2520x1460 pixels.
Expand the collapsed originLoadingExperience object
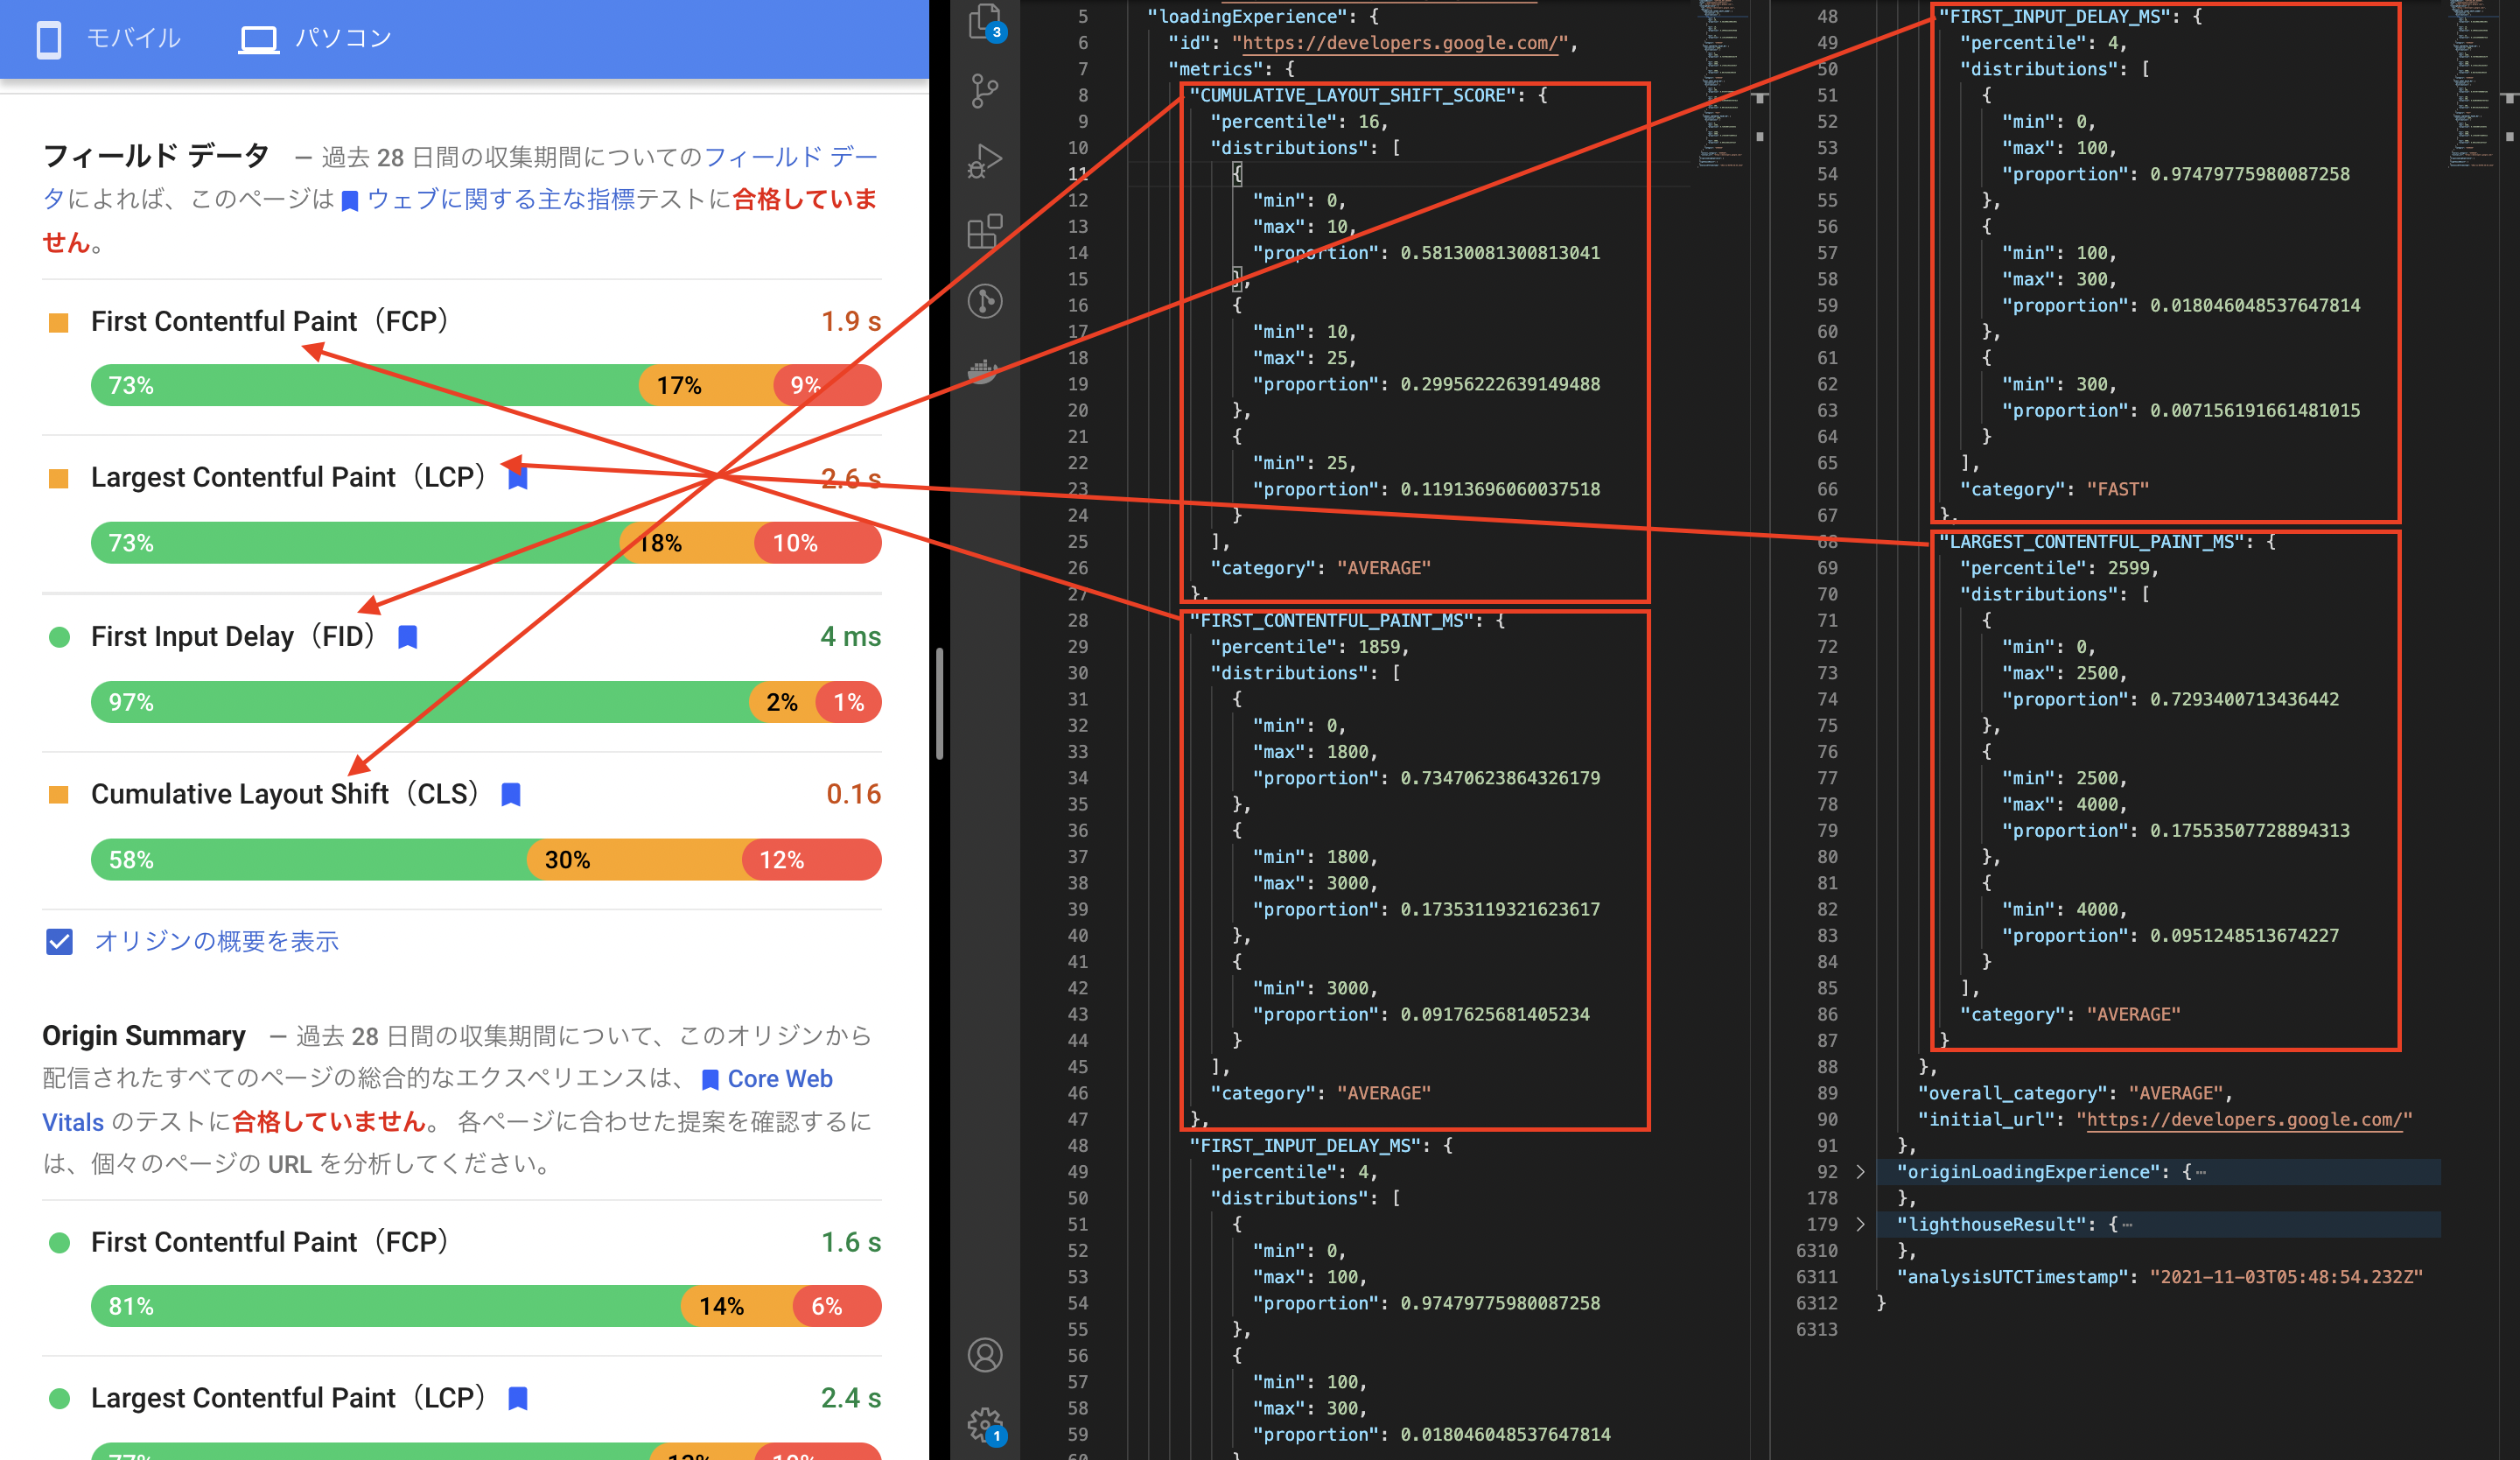pos(1860,1171)
